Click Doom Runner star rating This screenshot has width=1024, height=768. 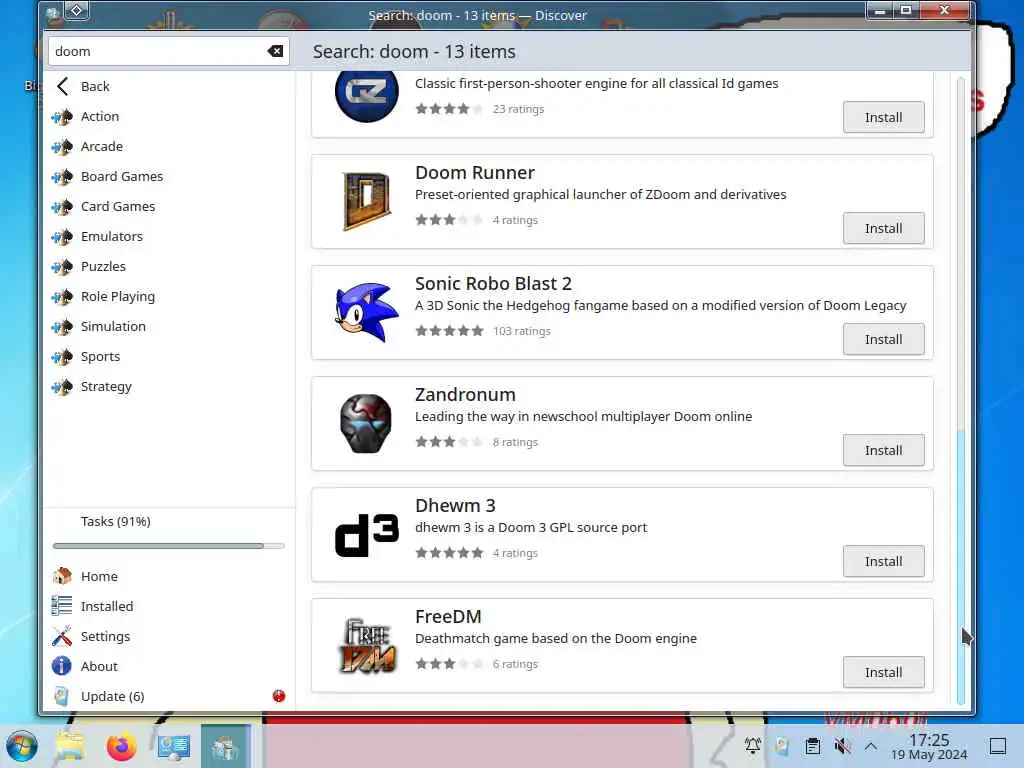[x=449, y=220]
